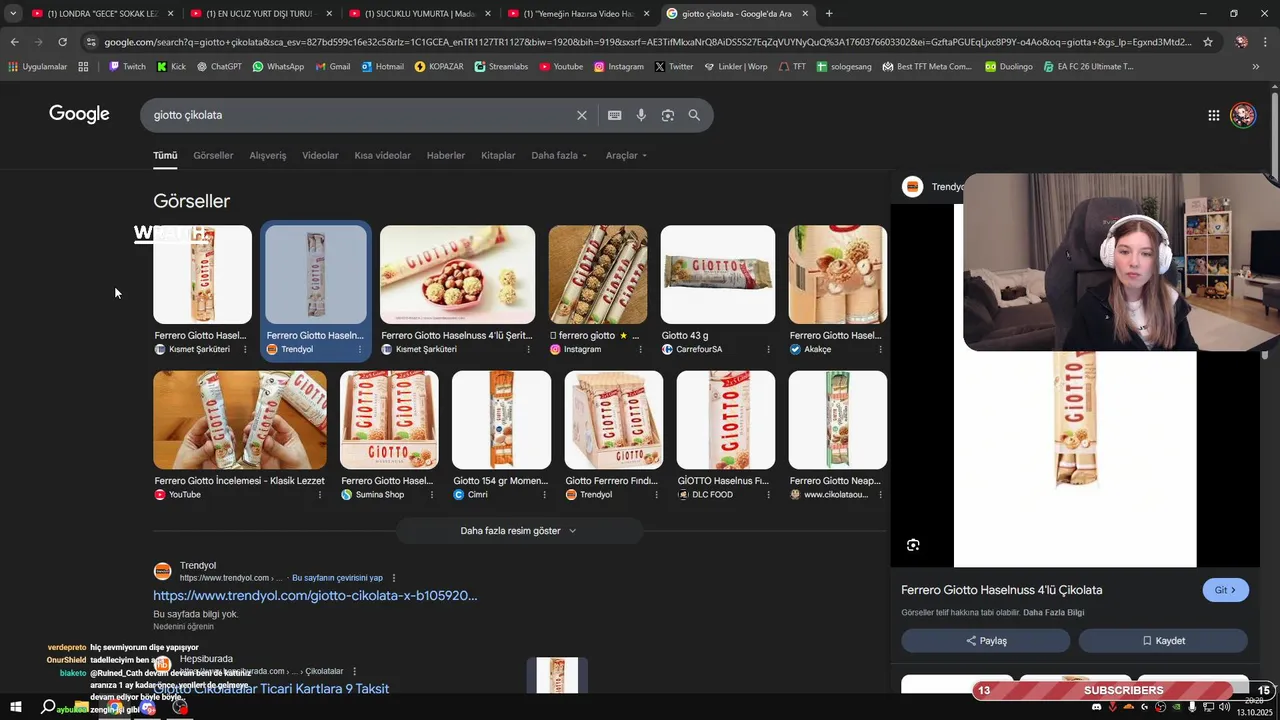Click Bu sayfanın çevirisini yap link
The width and height of the screenshot is (1280, 720).
coord(337,578)
